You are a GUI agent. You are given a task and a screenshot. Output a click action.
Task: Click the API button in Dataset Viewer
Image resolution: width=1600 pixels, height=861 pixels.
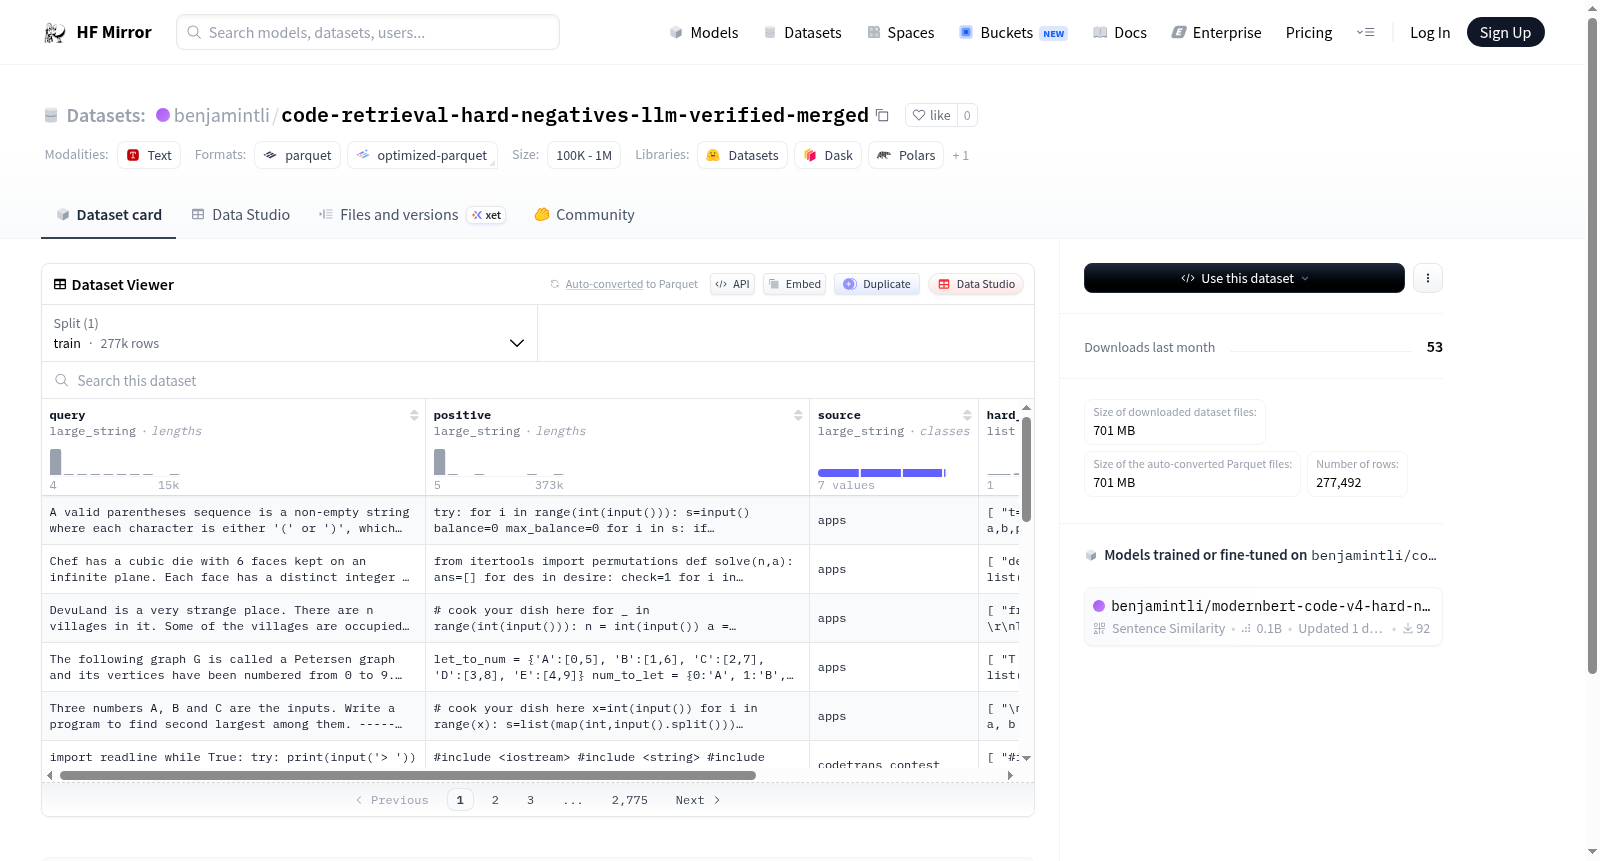[732, 284]
